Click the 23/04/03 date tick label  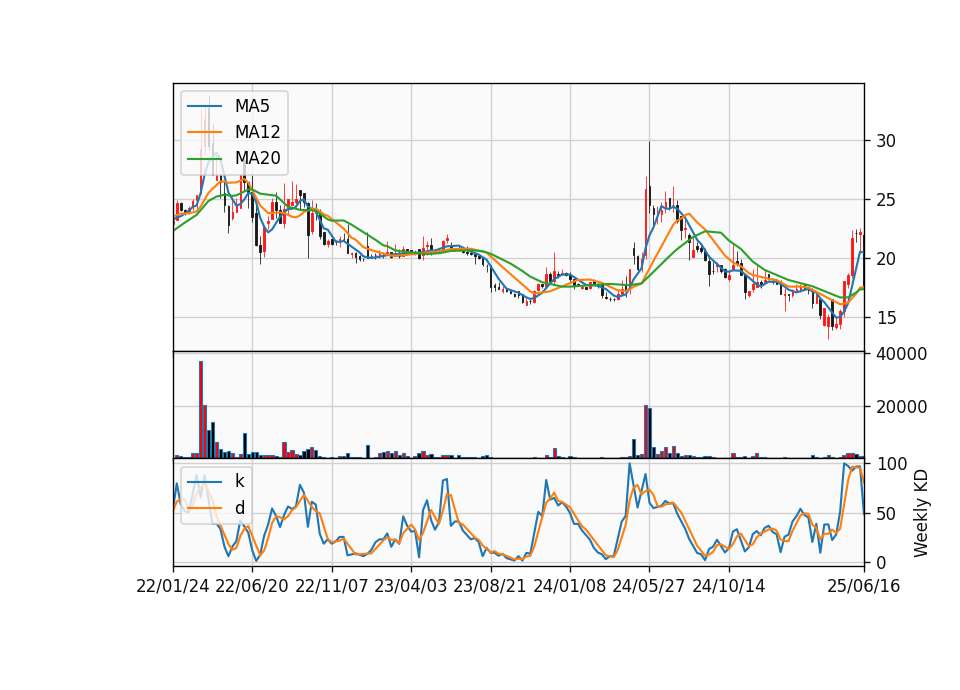(x=411, y=586)
